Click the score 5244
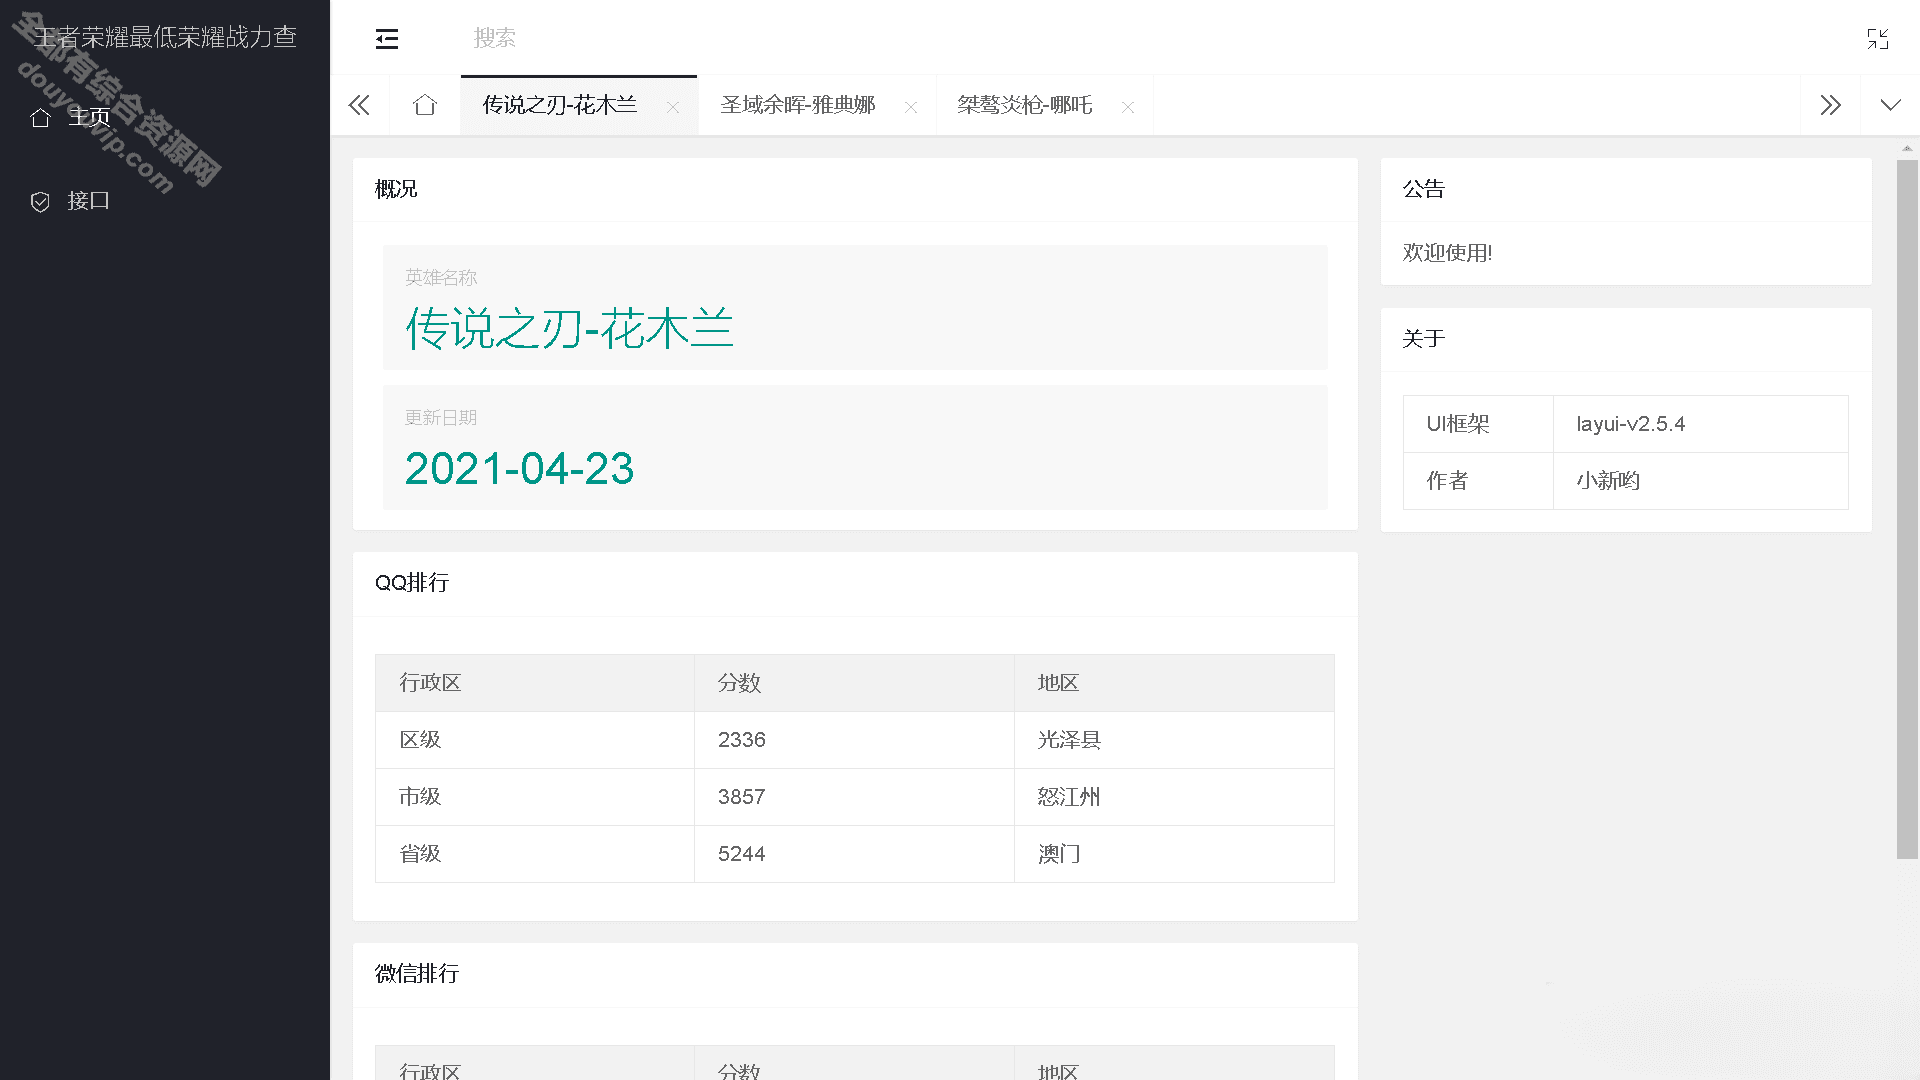The height and width of the screenshot is (1080, 1920). tap(741, 854)
